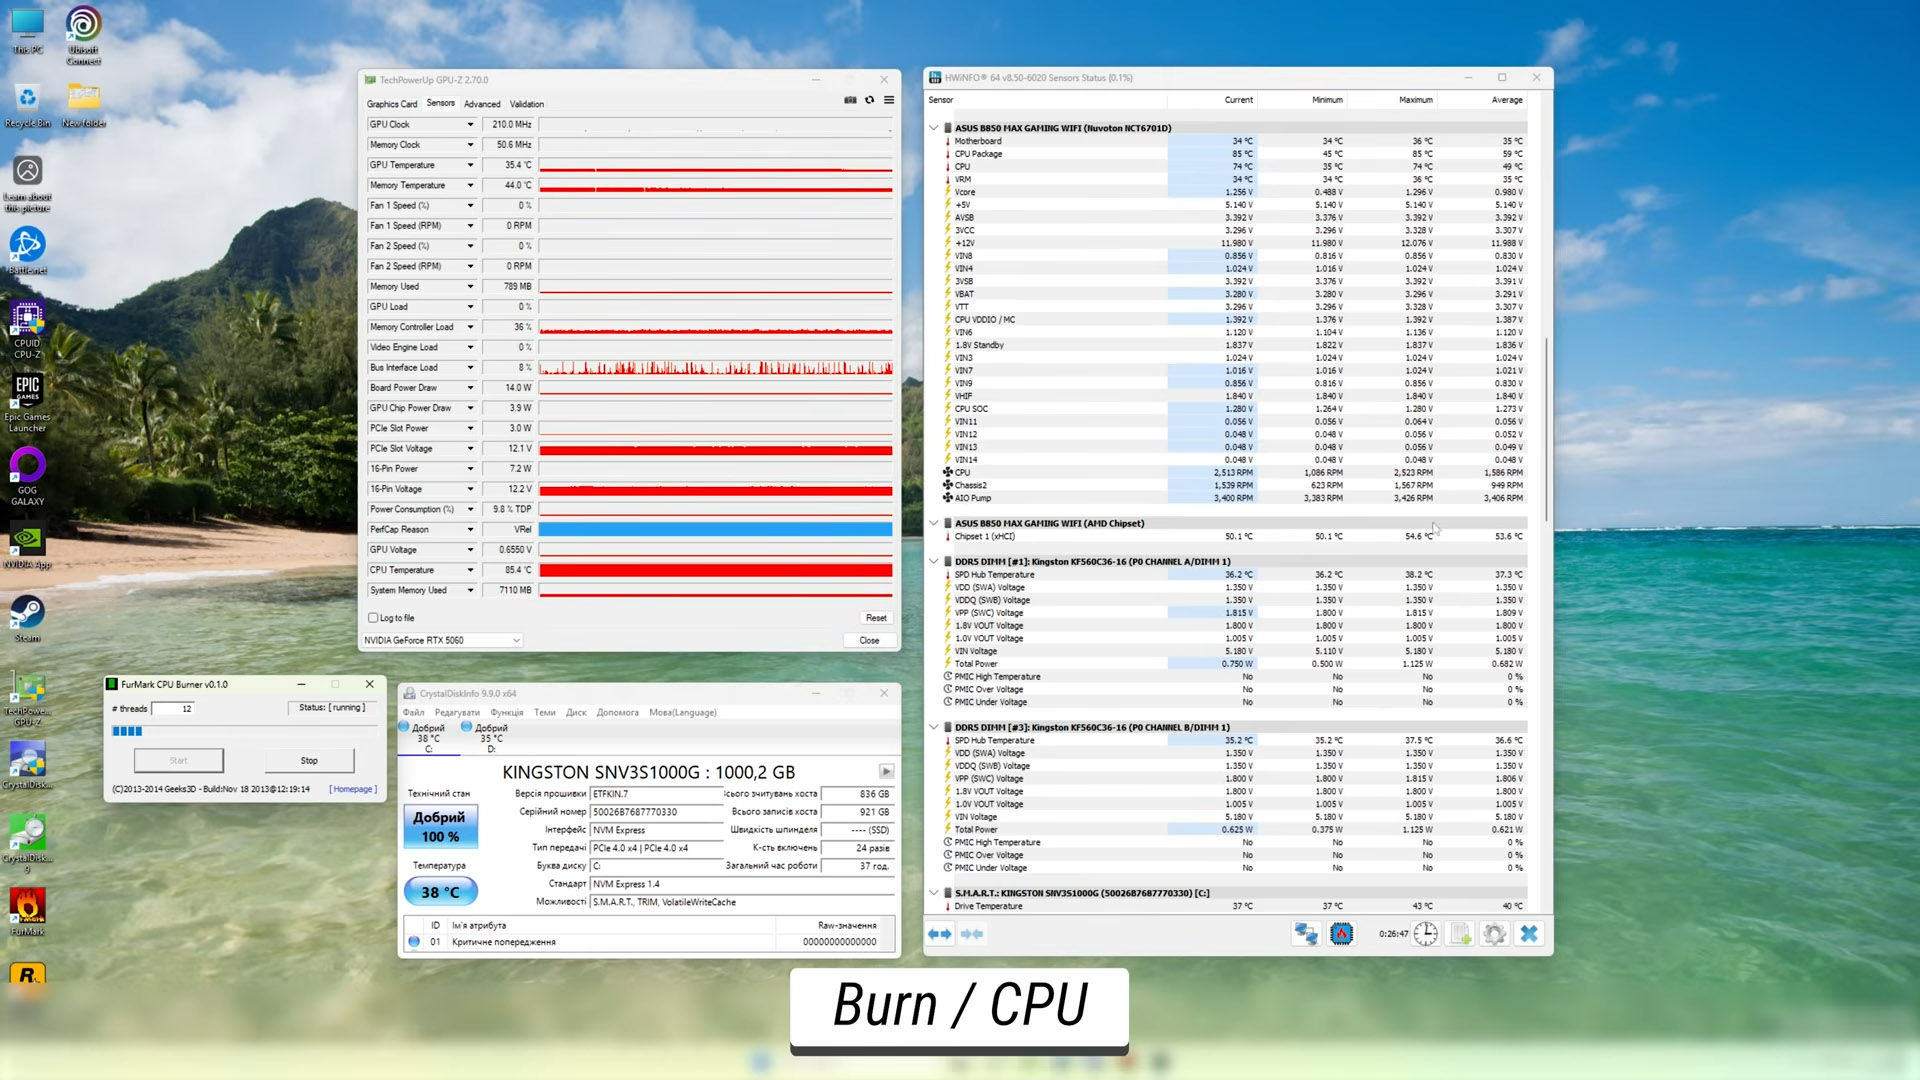This screenshot has height=1080, width=1920.
Task: Open This PC desktop icon
Action: (x=27, y=31)
